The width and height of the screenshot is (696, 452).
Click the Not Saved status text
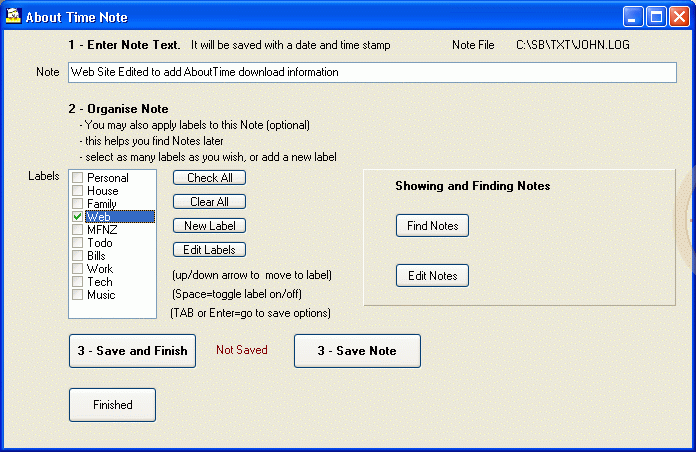click(241, 350)
